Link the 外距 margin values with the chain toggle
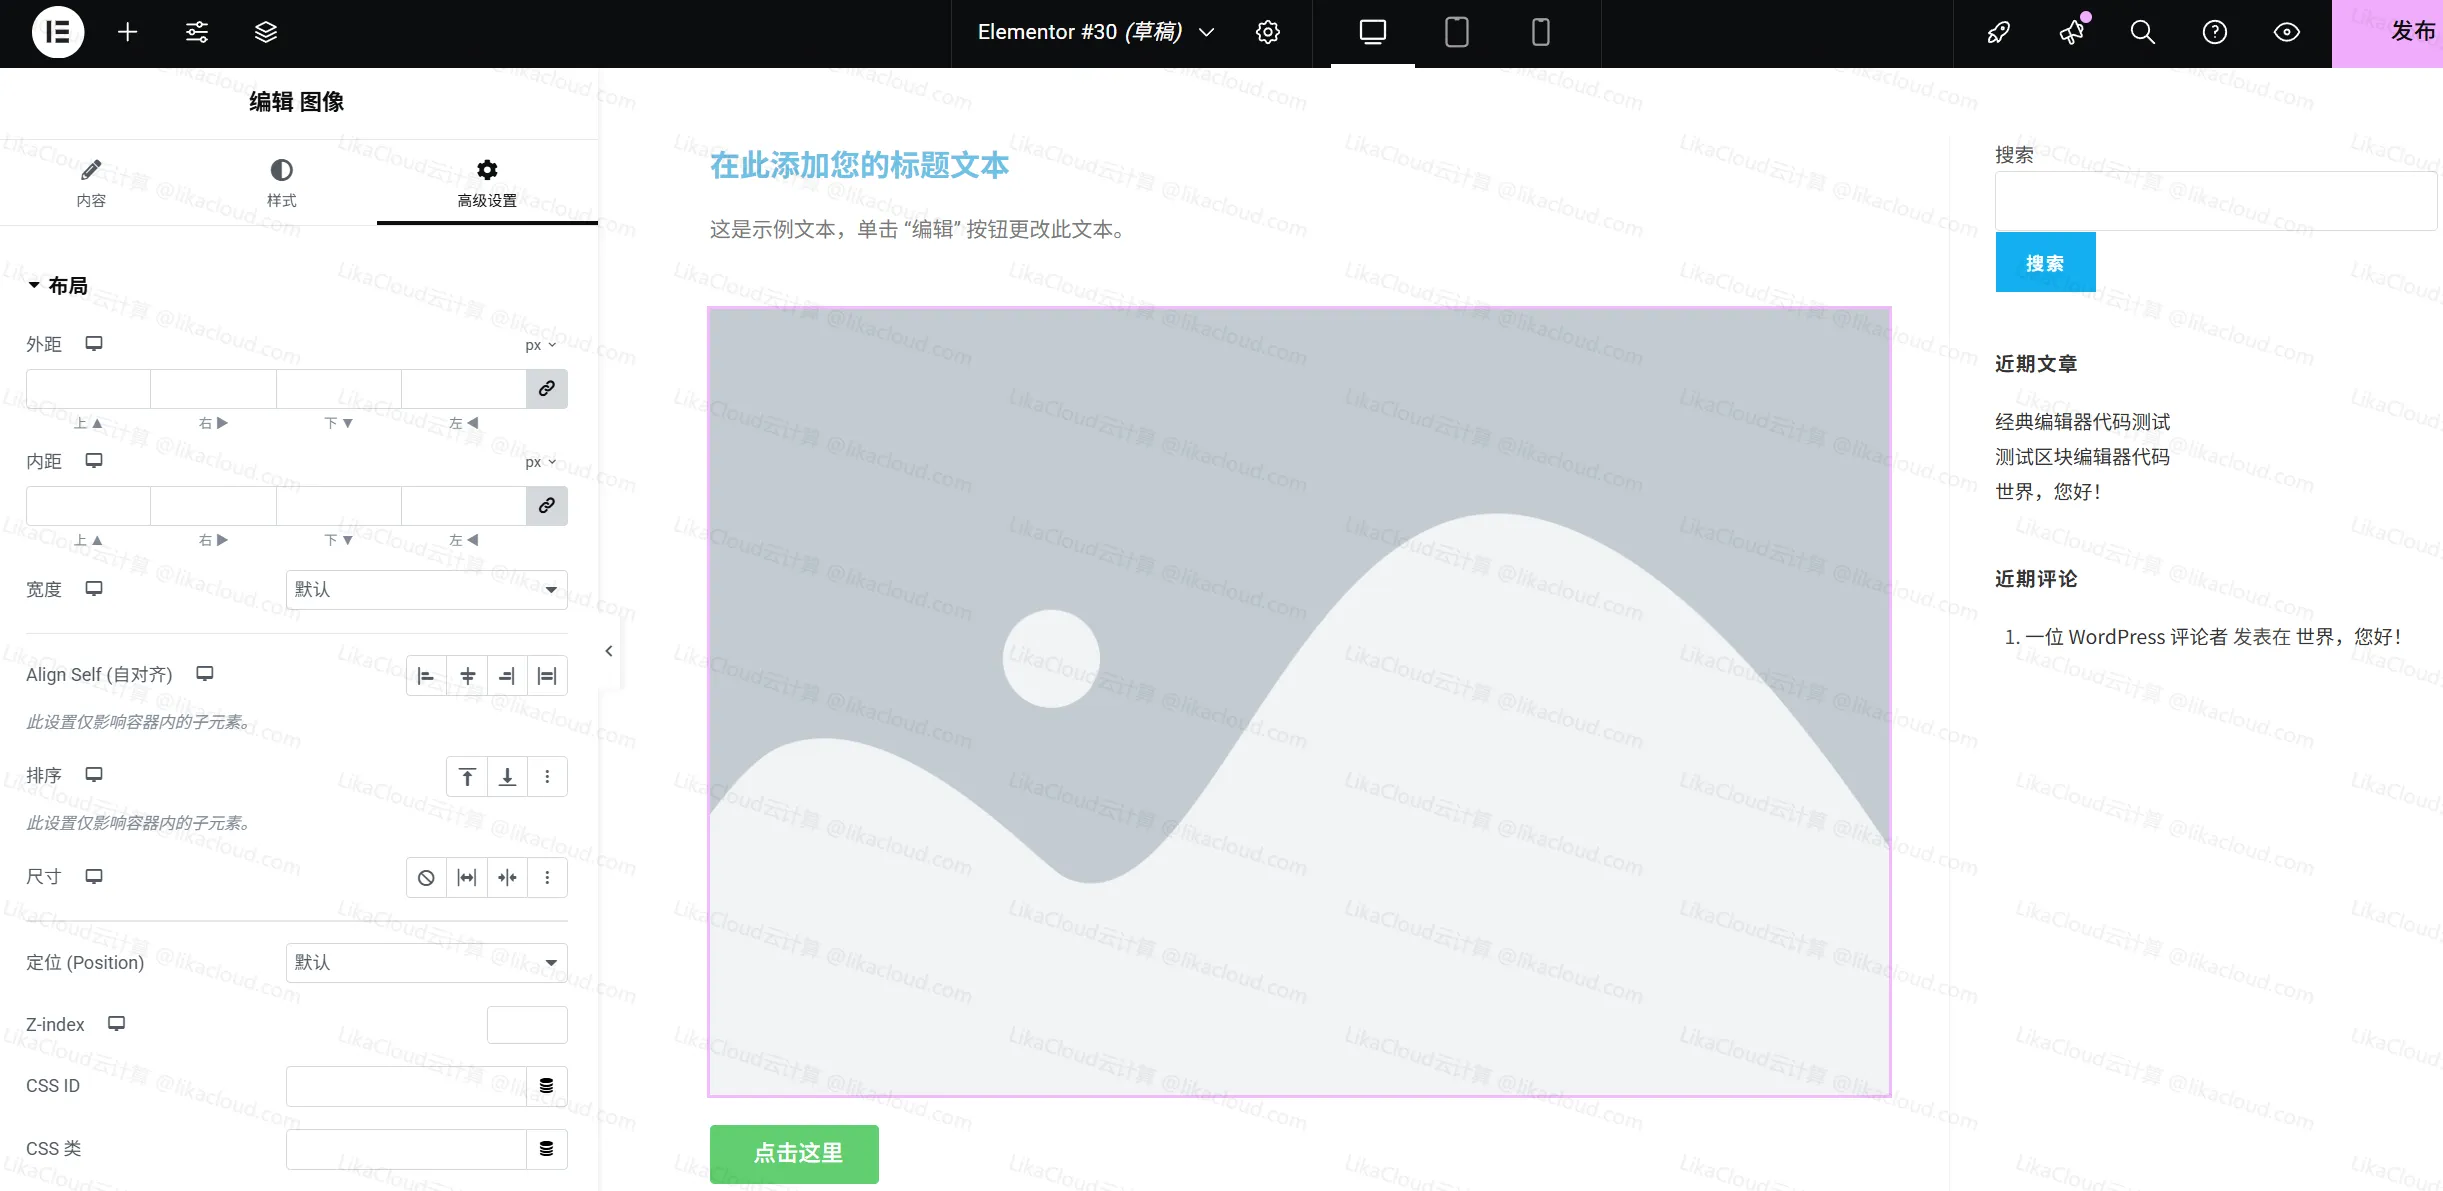This screenshot has width=2443, height=1191. coord(546,389)
